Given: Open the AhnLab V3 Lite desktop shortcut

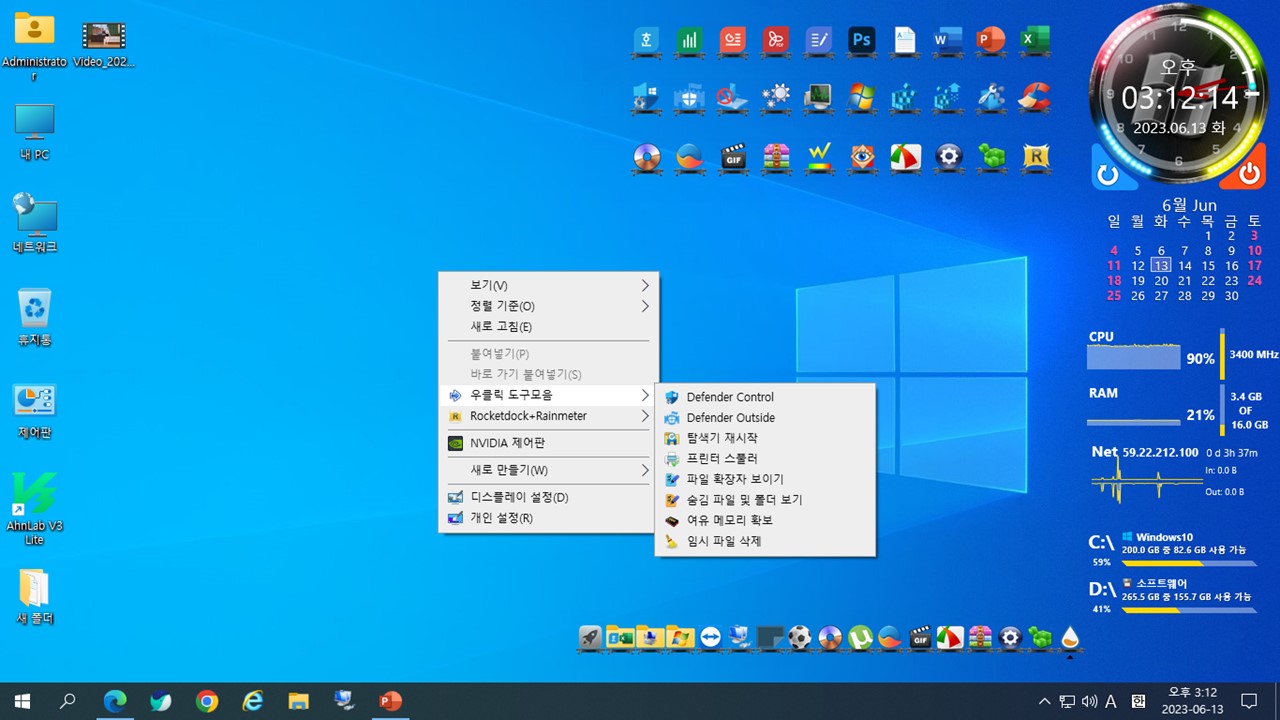Looking at the screenshot, I should (34, 508).
